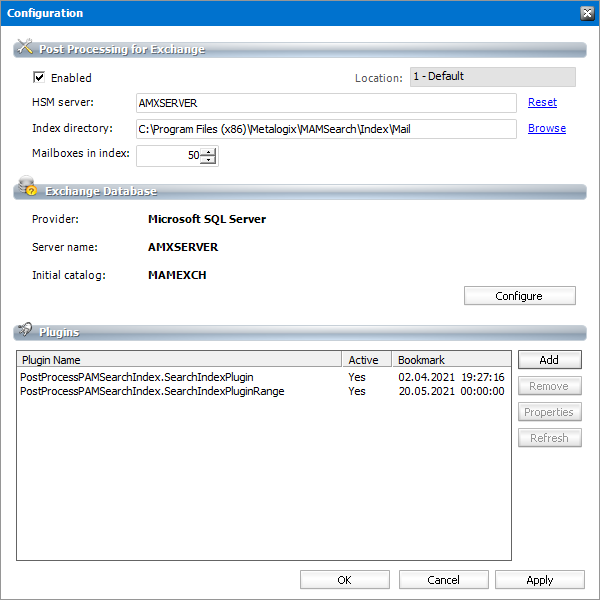Increase Mailboxes in index with up arrow
The image size is (600, 600).
tap(209, 152)
